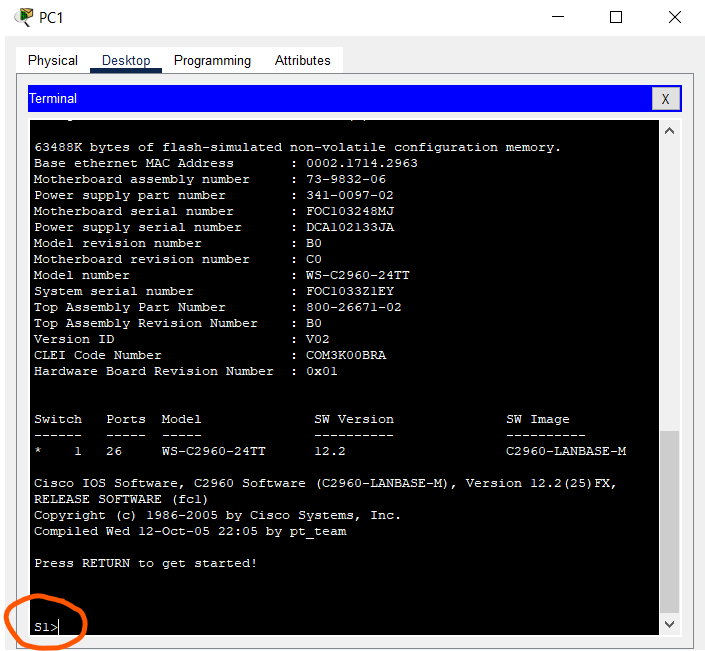Click the Version ID value V02
The height and width of the screenshot is (651, 705).
click(x=318, y=339)
